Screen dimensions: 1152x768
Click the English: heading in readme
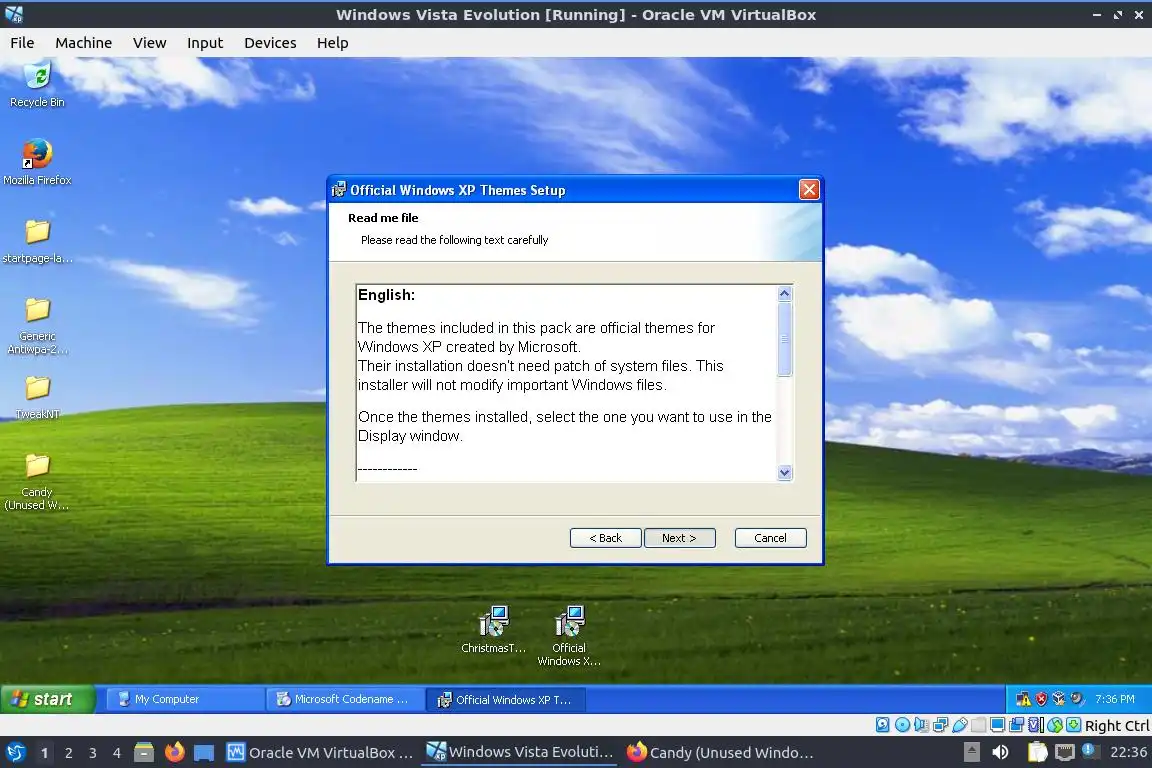point(386,295)
